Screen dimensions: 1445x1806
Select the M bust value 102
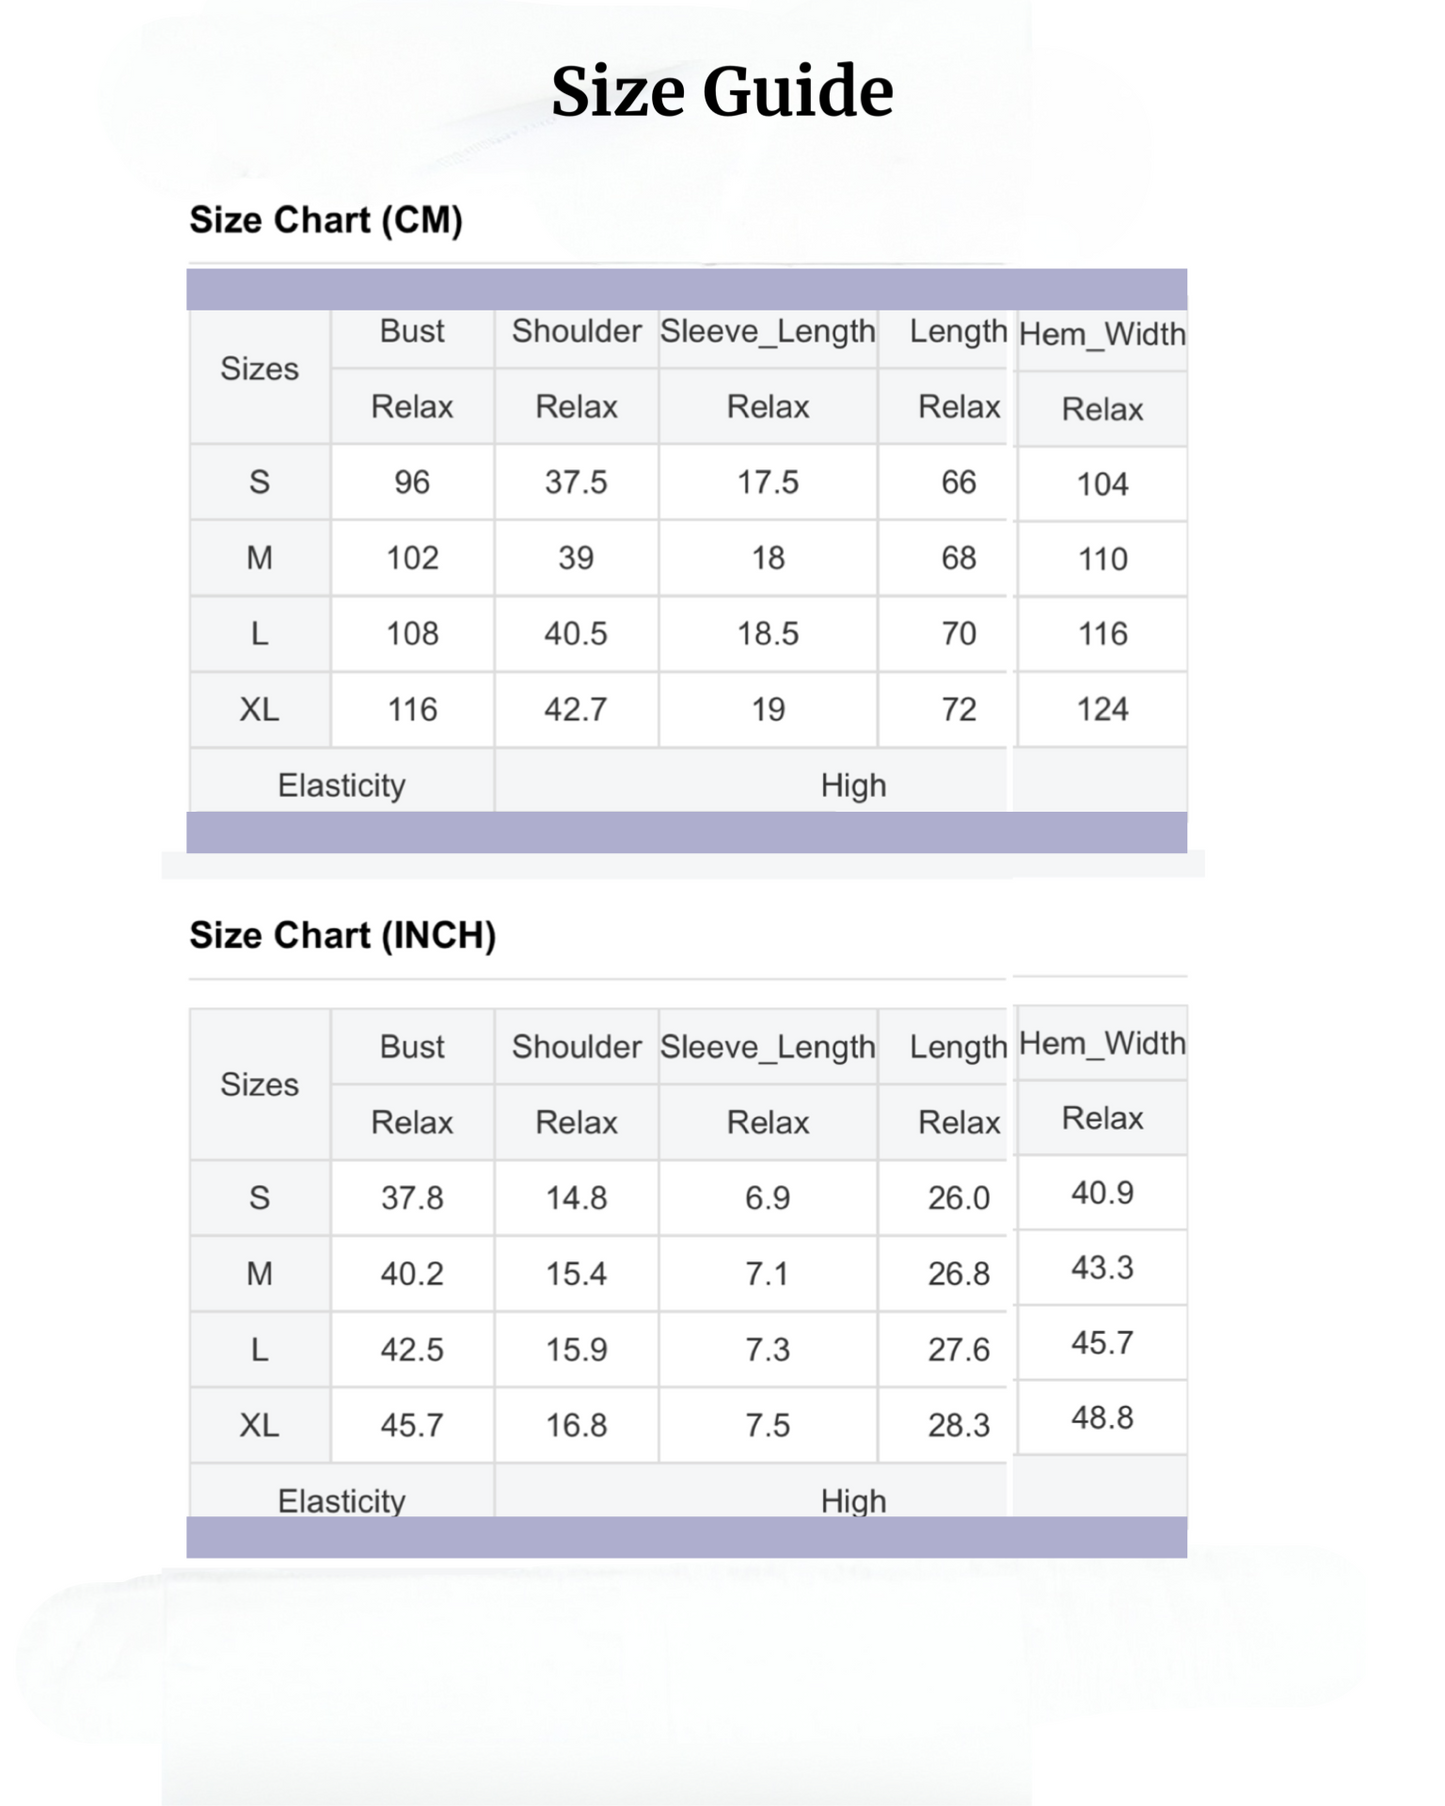coord(412,558)
